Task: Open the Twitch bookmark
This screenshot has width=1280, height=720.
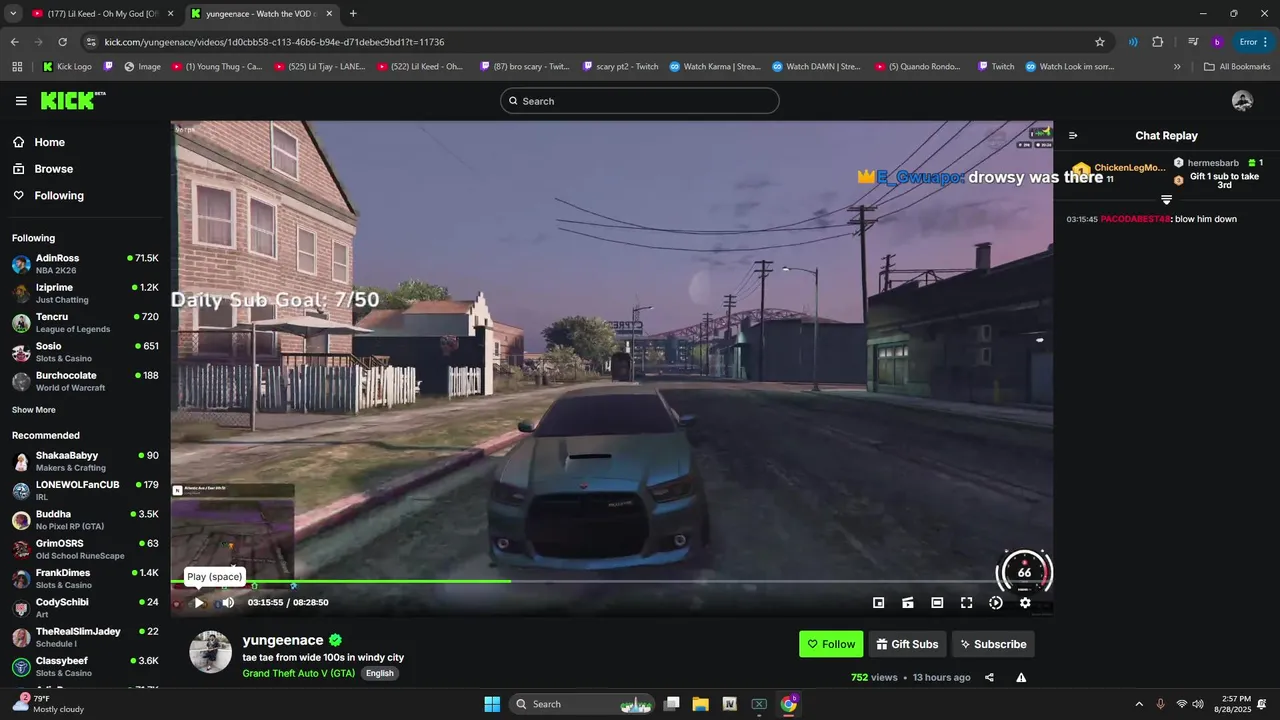Action: pyautogui.click(x=995, y=67)
